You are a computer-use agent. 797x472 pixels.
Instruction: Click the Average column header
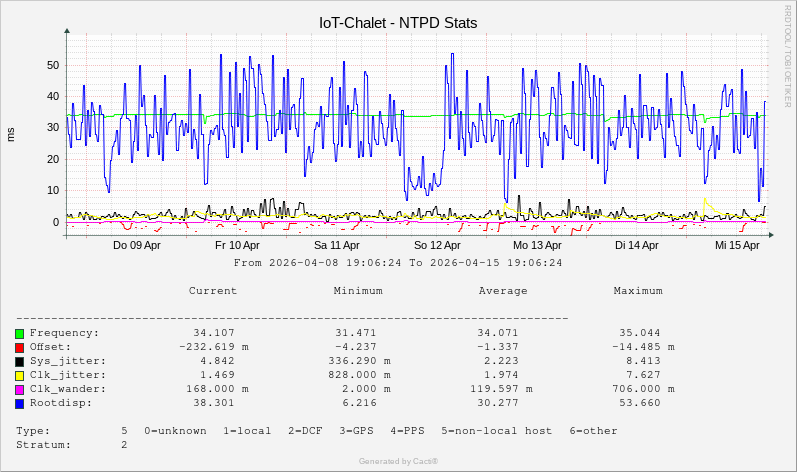[x=503, y=291]
